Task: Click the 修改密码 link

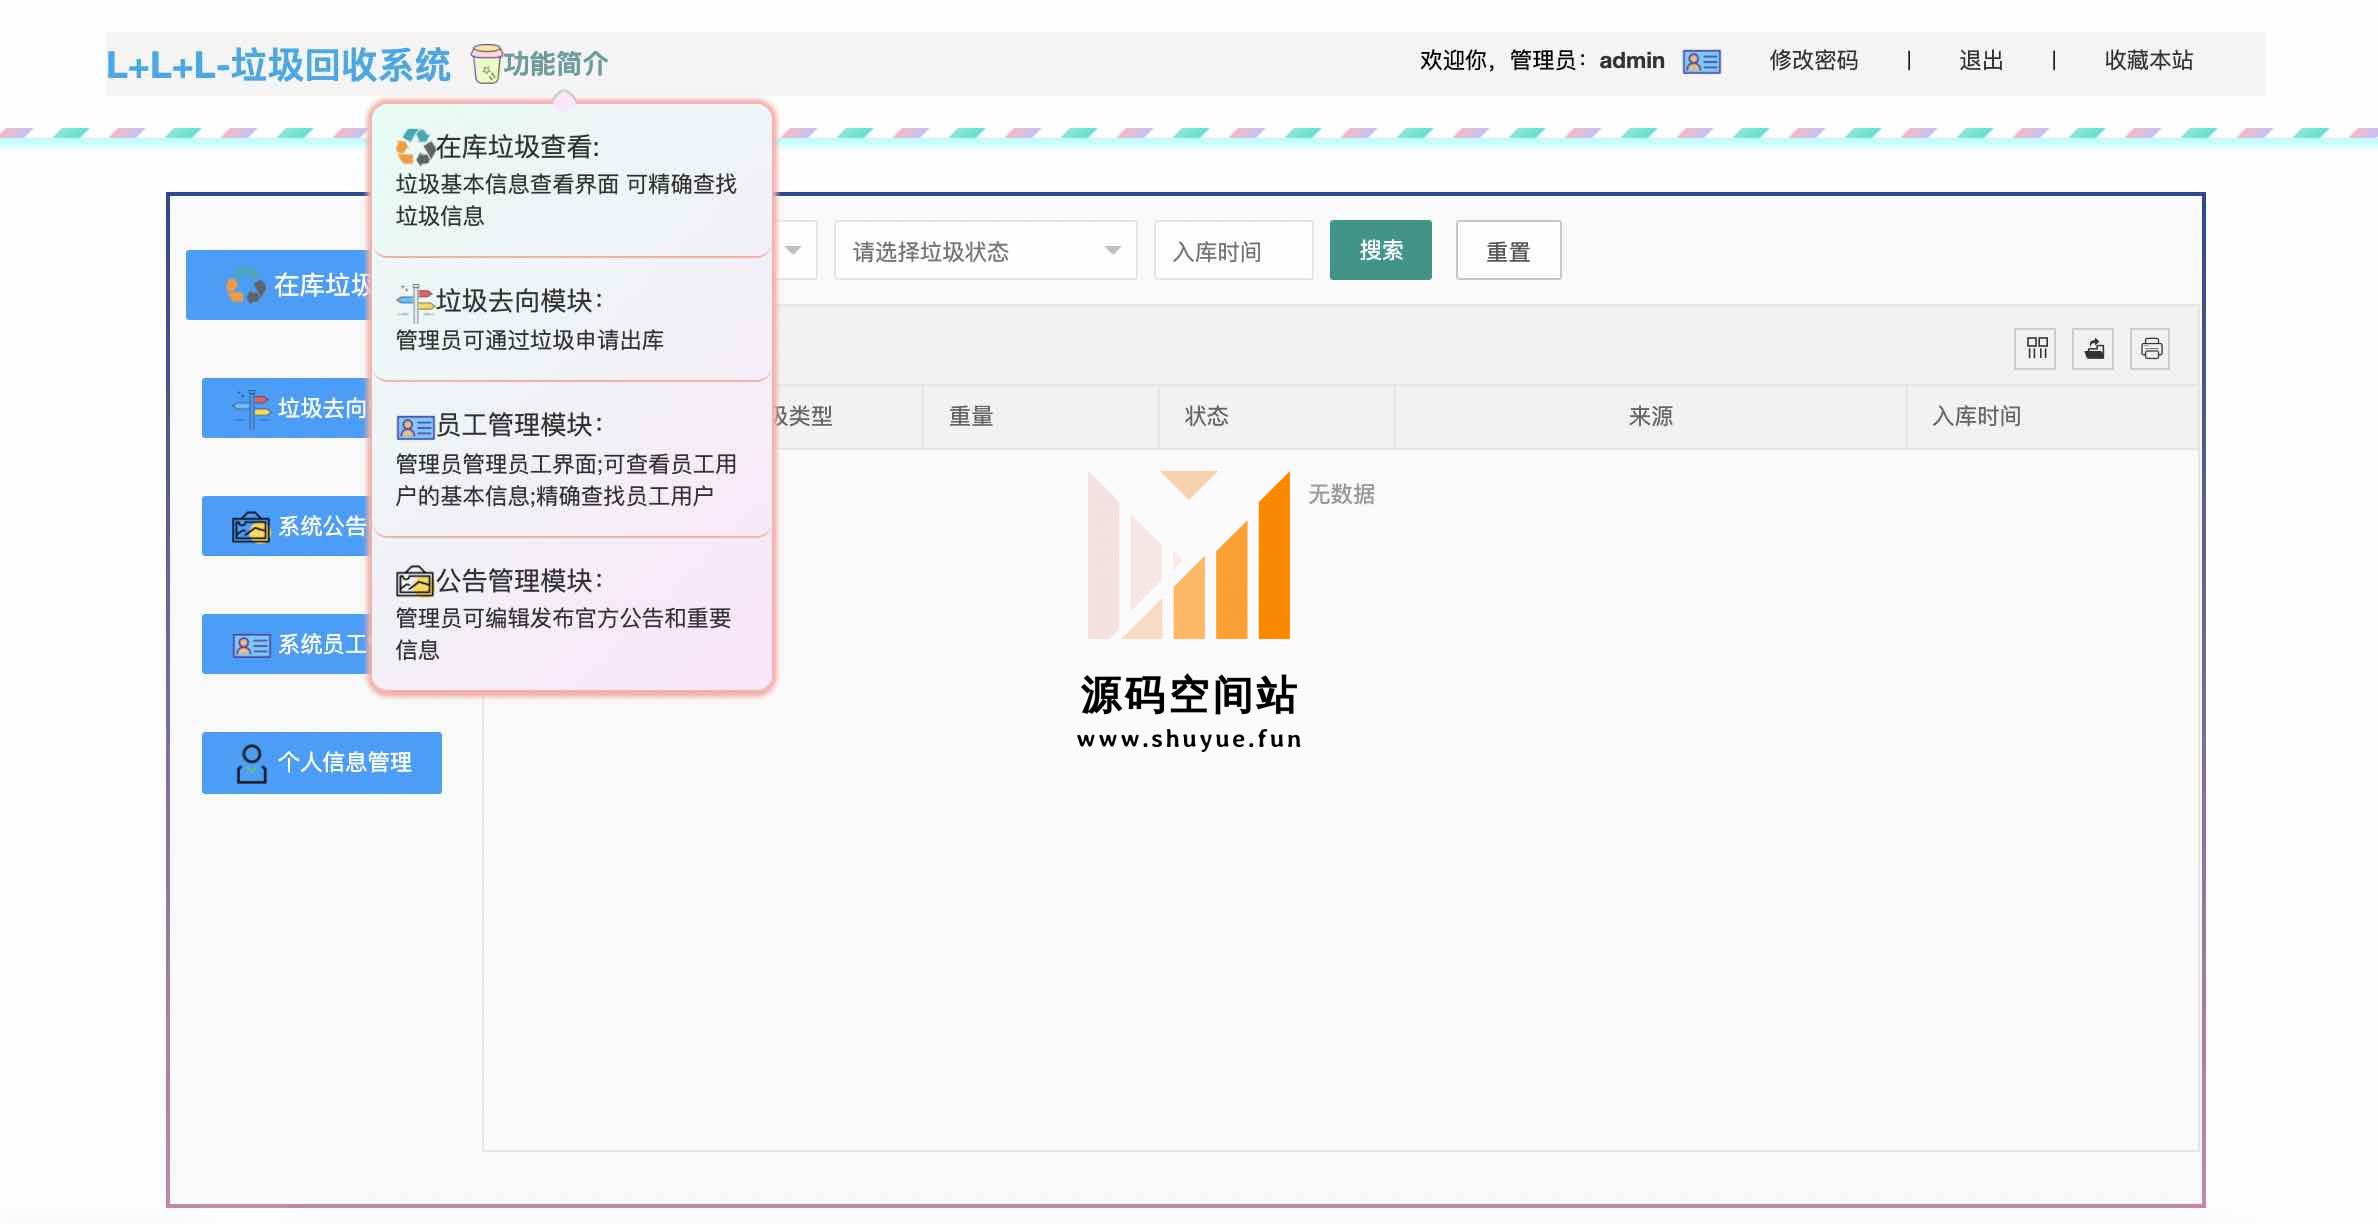Action: tap(1813, 61)
